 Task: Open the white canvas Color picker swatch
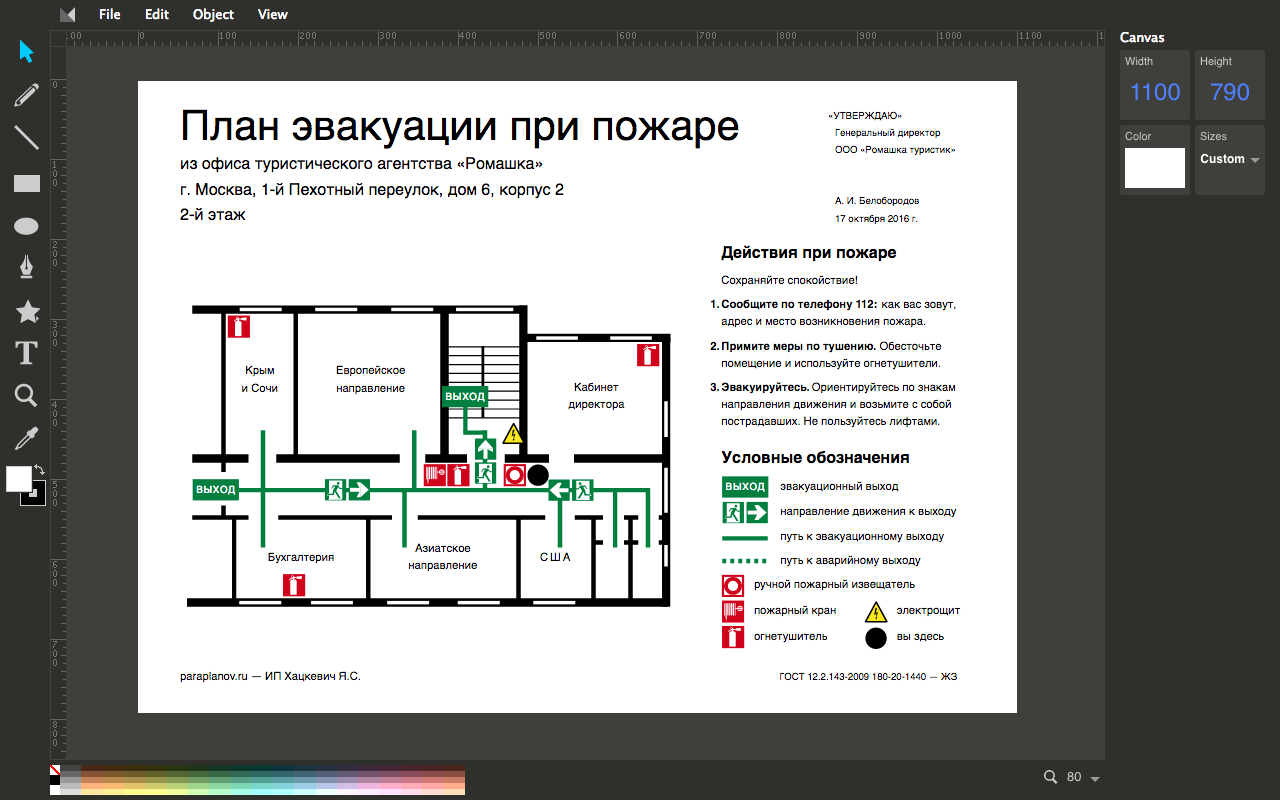(1154, 168)
